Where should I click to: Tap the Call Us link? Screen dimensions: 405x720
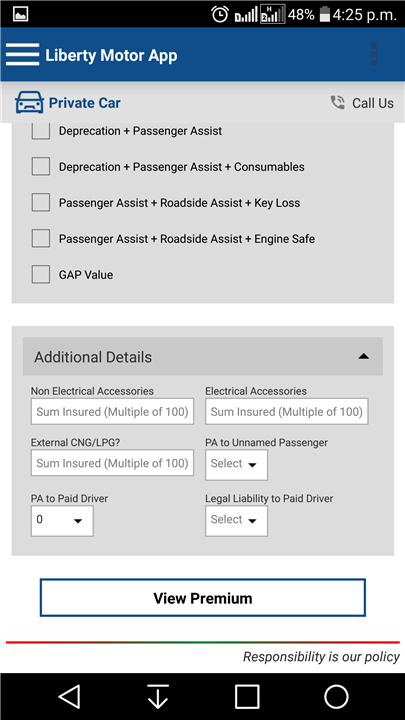coord(373,103)
